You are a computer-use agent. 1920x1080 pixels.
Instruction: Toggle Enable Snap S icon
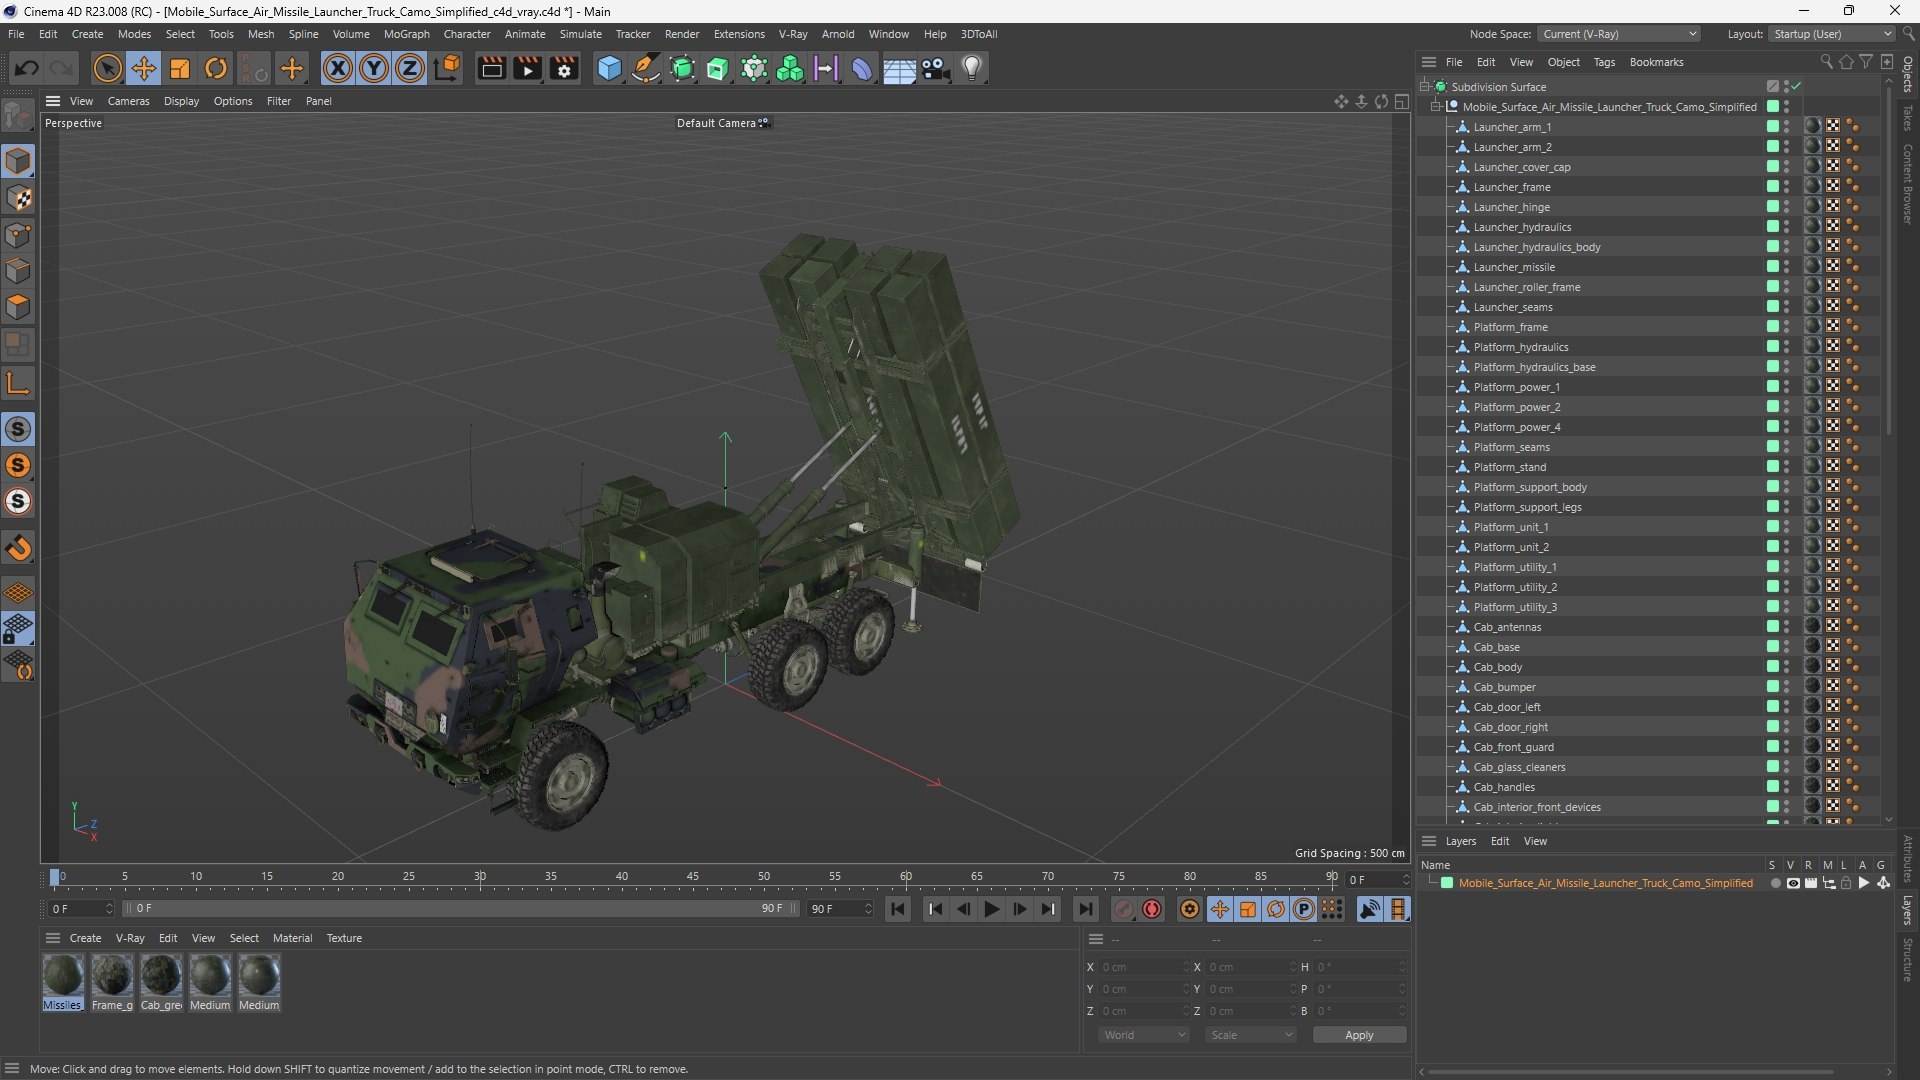coord(18,429)
